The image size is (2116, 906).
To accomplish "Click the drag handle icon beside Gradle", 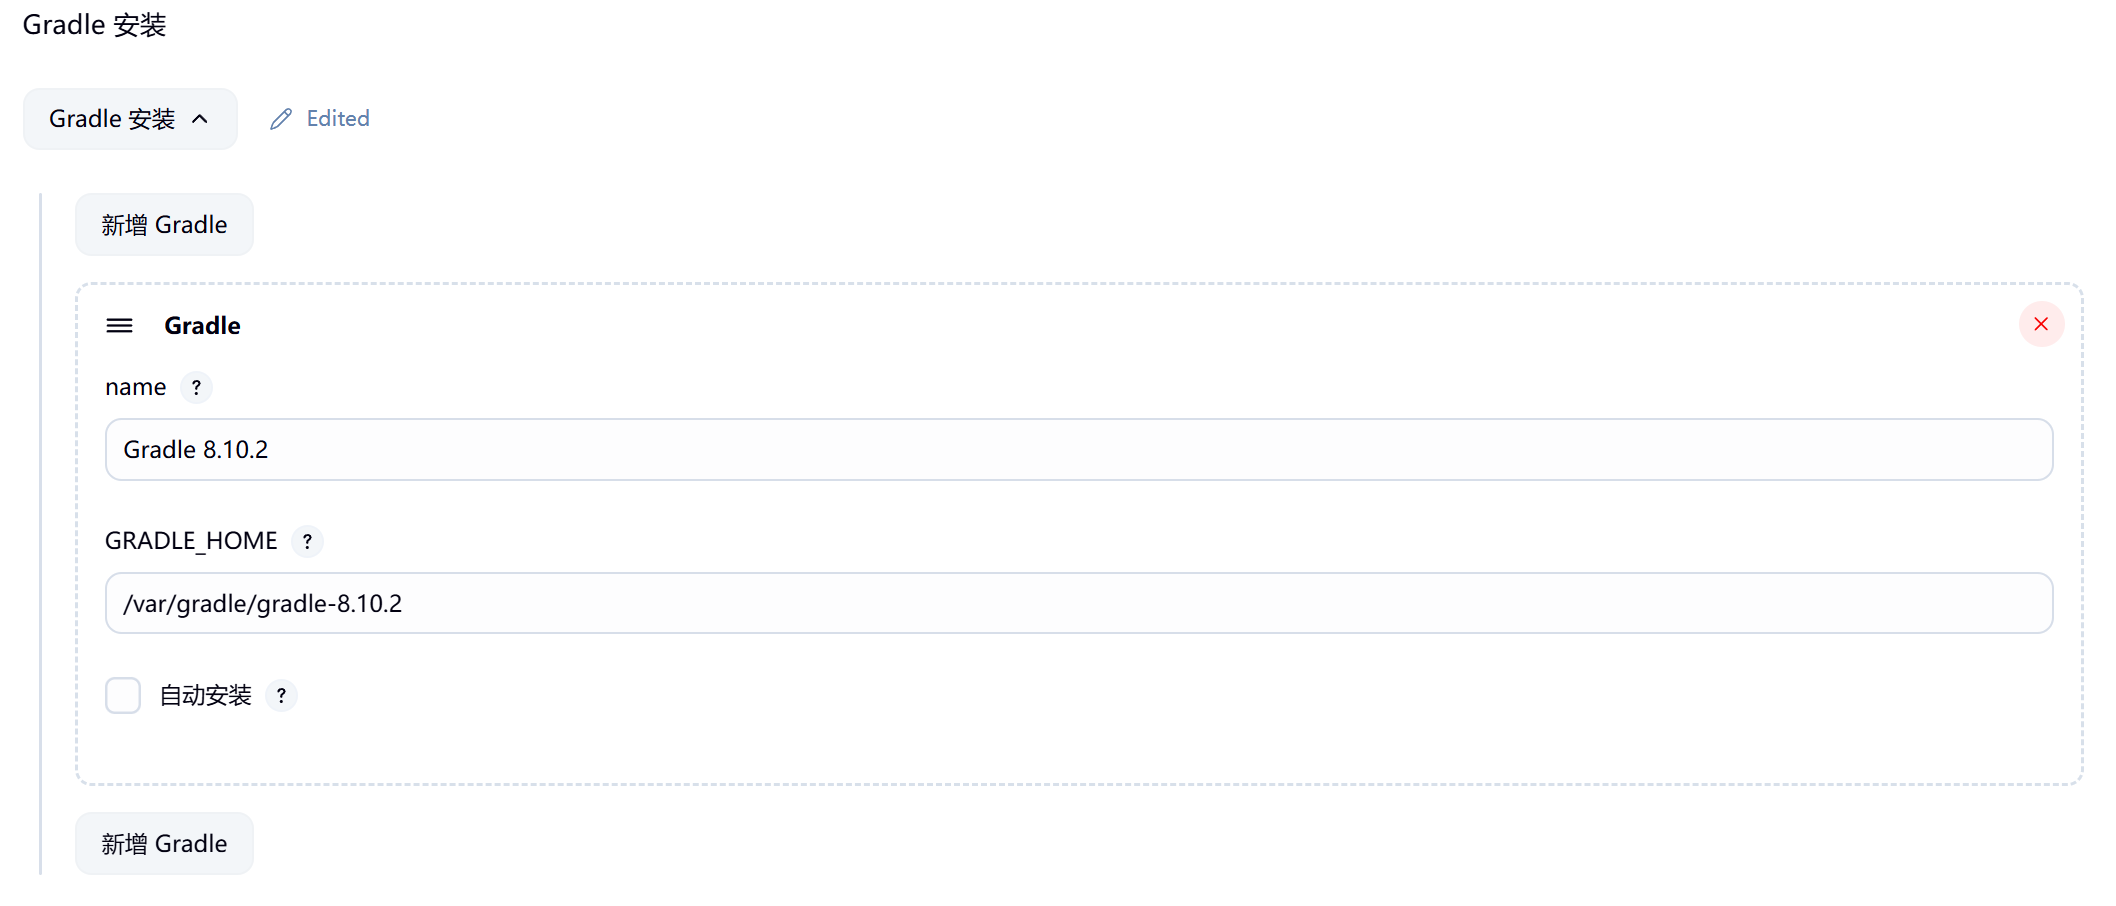I will coord(119,325).
